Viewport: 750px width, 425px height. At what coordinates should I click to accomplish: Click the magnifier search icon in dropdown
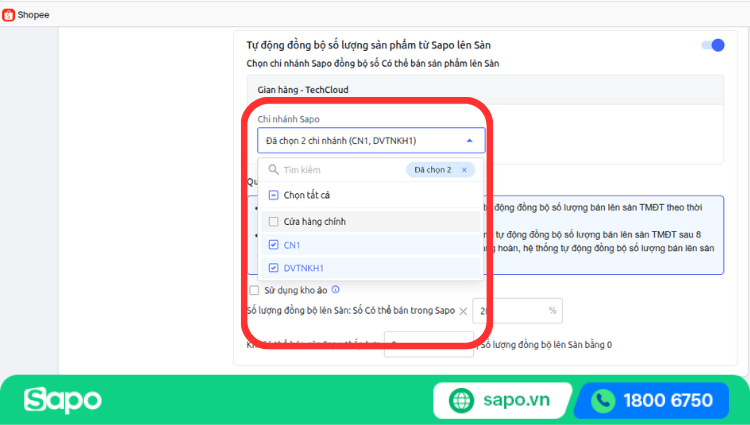274,170
